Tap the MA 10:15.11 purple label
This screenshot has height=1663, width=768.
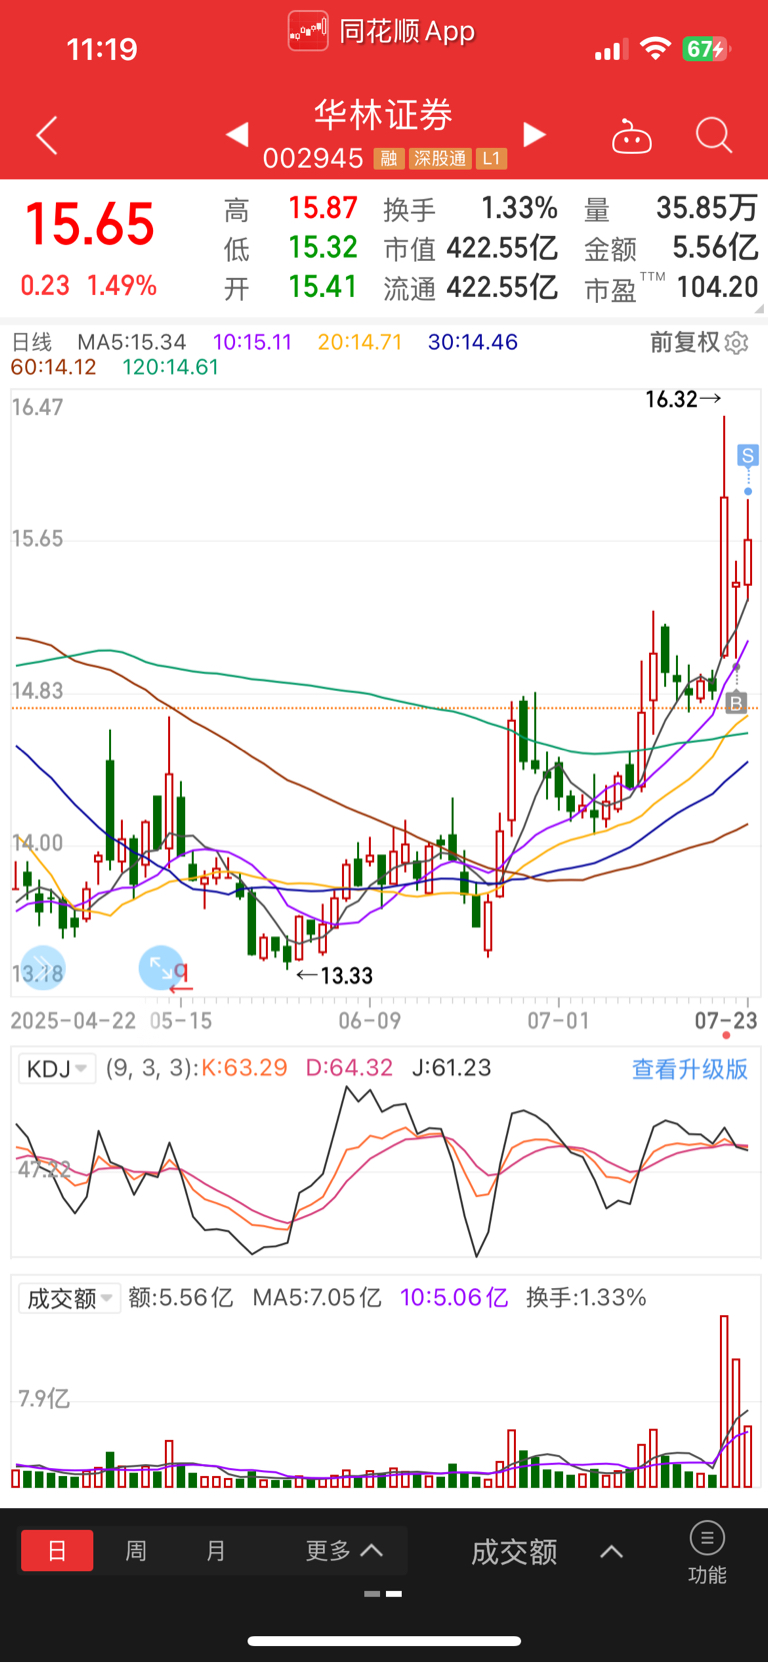point(252,342)
